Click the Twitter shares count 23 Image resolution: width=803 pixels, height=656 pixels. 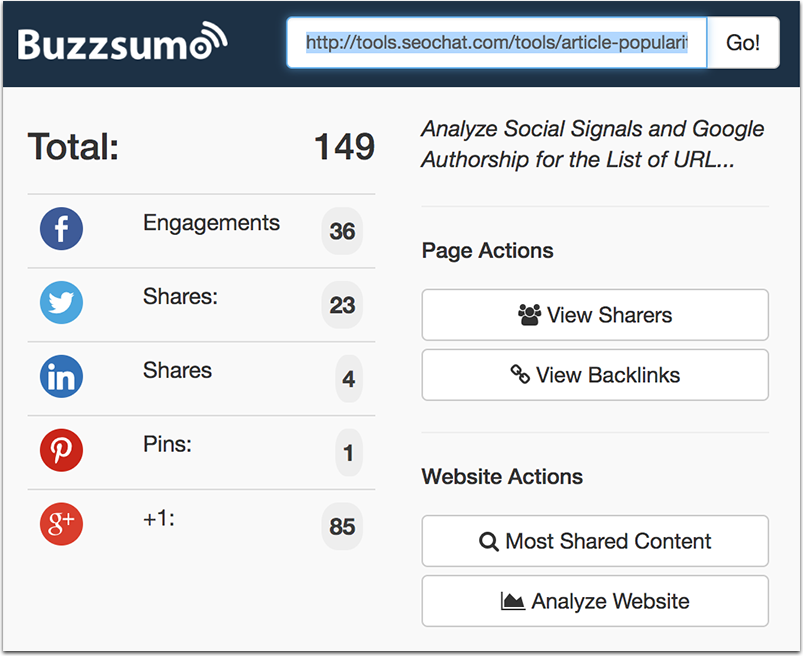342,305
